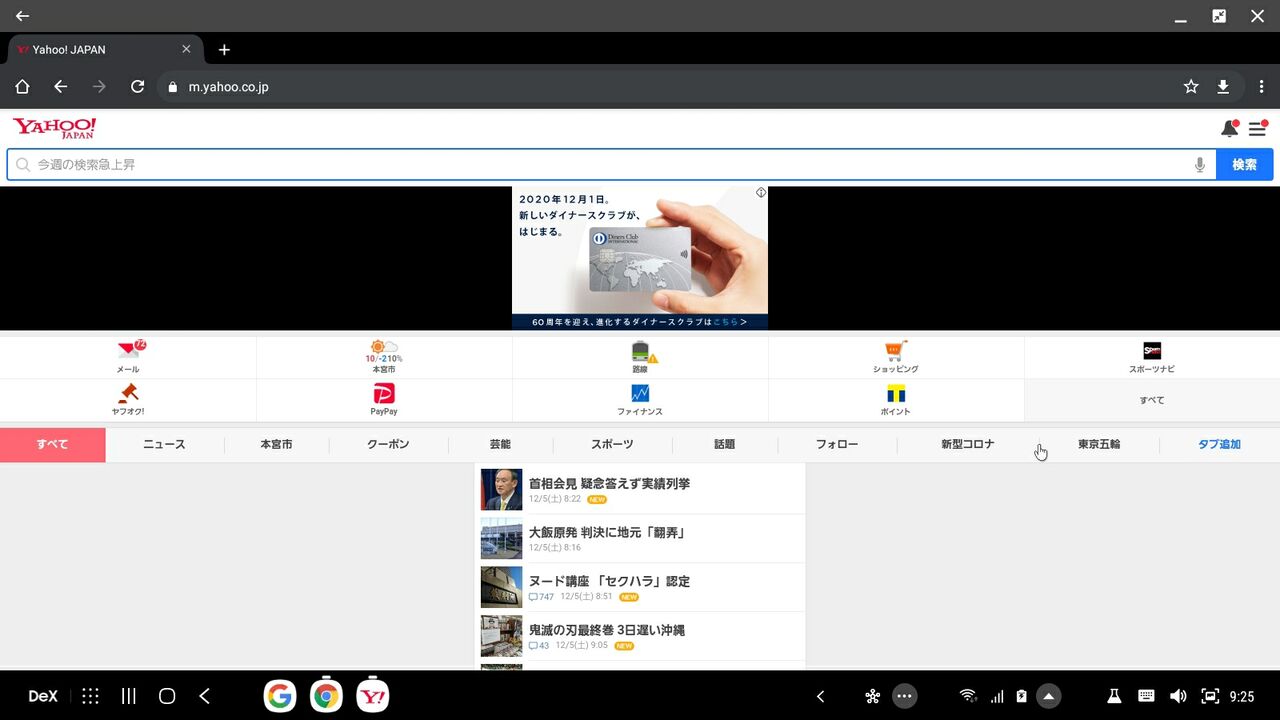The image size is (1280, 720).
Task: Click the Yahoo! JAPAN logo
Action: 54,128
